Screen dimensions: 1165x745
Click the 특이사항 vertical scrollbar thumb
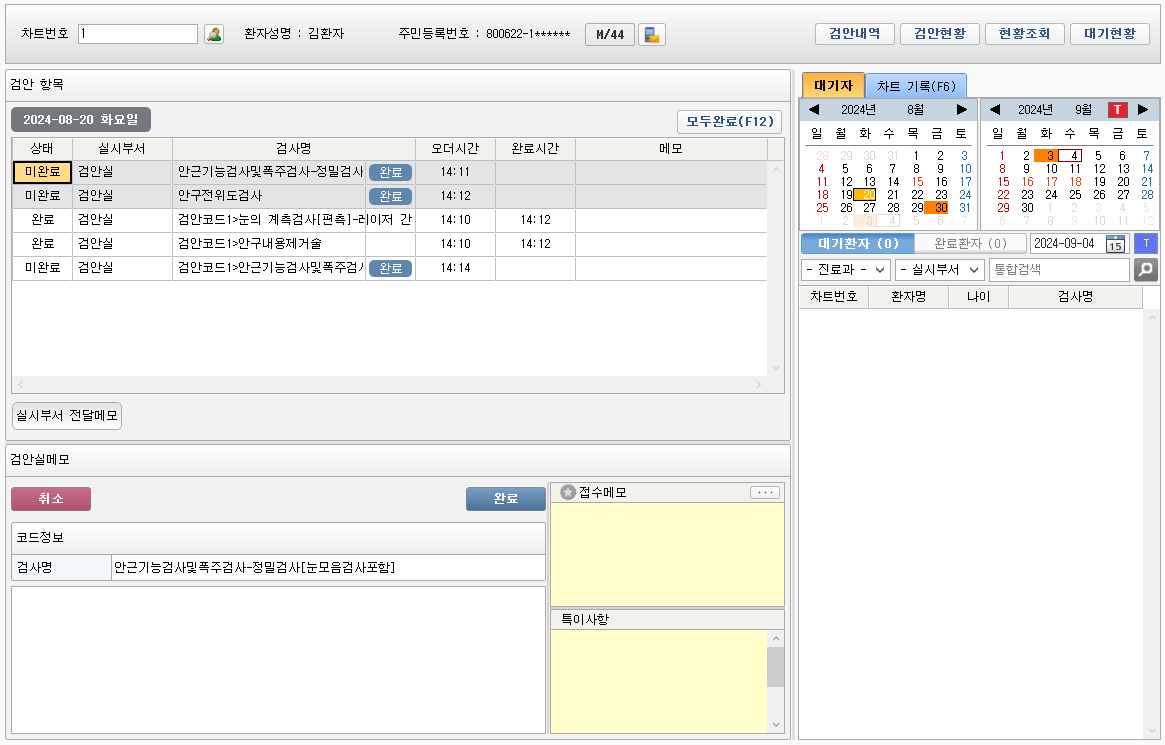[x=775, y=667]
